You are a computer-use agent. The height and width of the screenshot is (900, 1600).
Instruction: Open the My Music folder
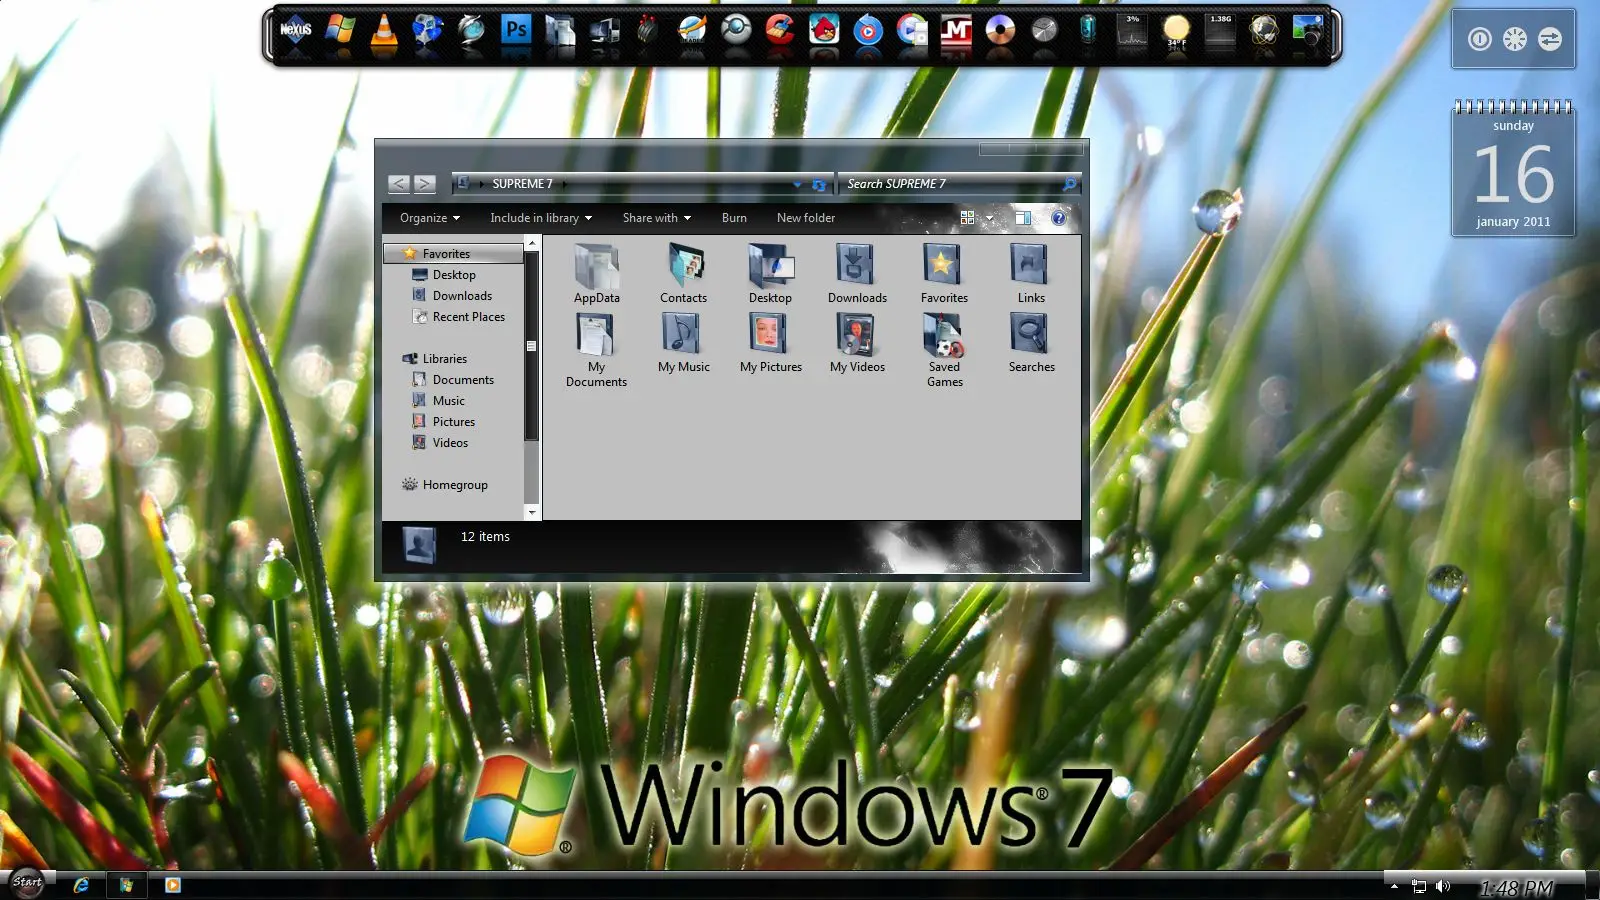[684, 343]
